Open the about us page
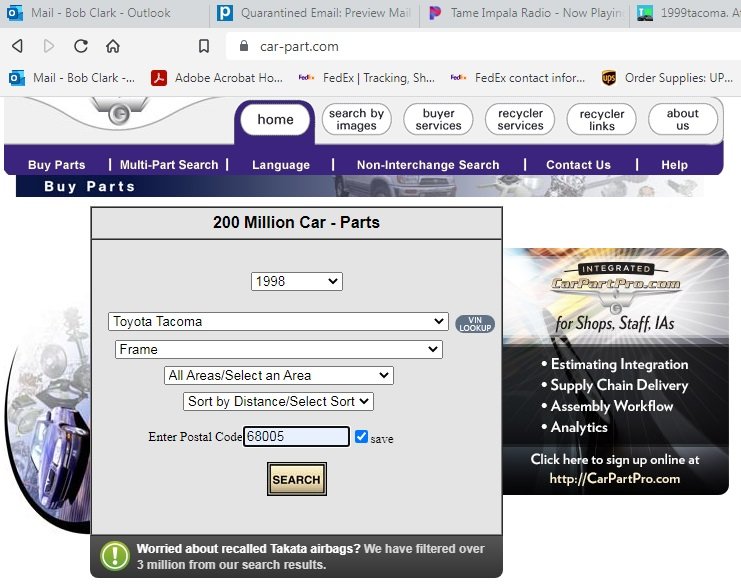The width and height of the screenshot is (741, 587). coord(683,119)
